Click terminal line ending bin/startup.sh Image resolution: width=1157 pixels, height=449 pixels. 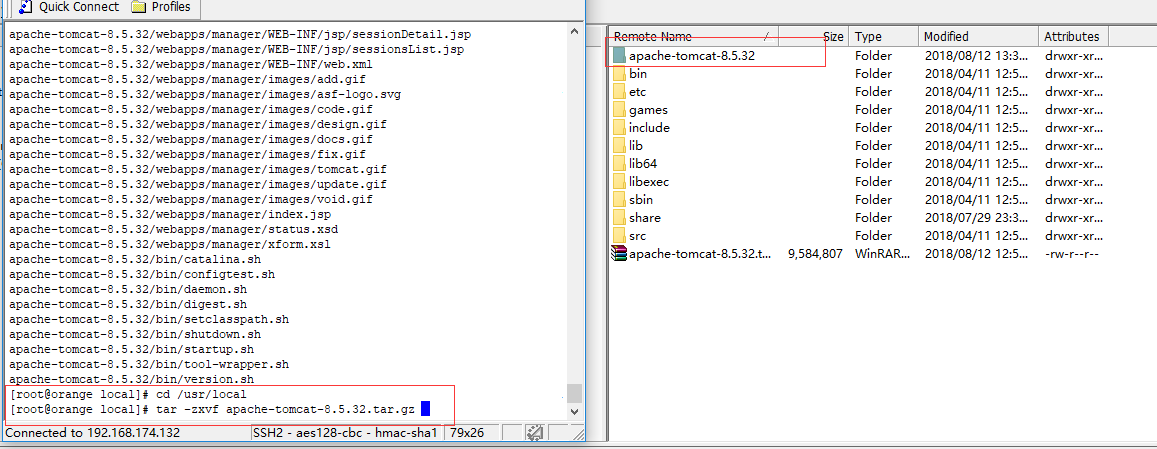pos(131,349)
